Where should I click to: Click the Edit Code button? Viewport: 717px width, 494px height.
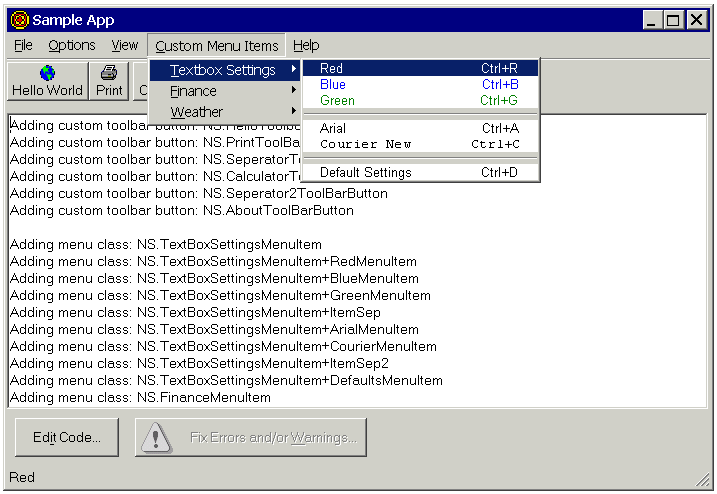pos(67,437)
